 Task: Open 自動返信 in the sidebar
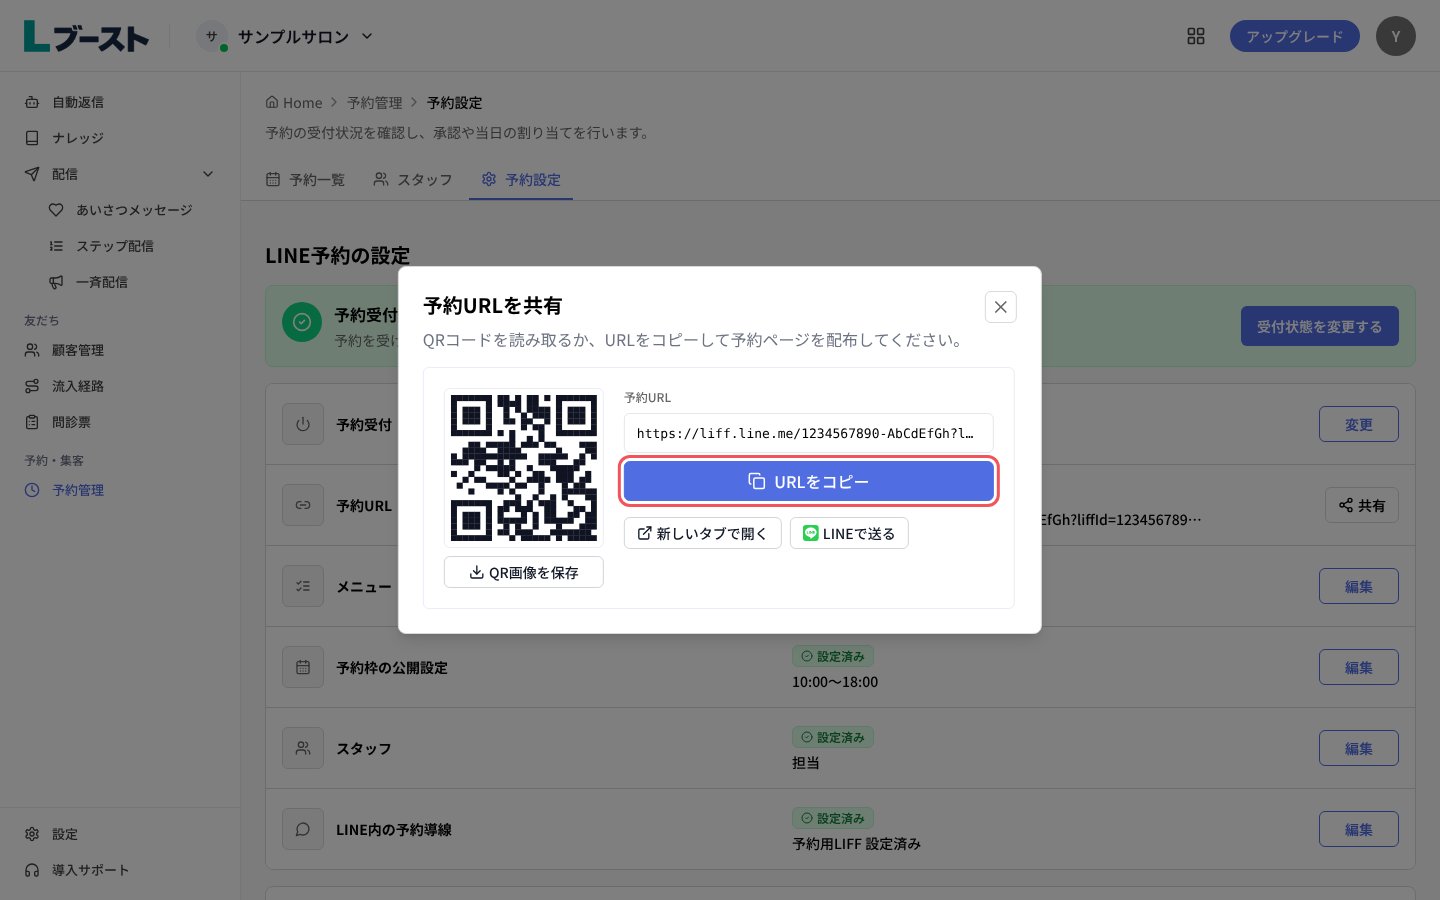coord(120,102)
